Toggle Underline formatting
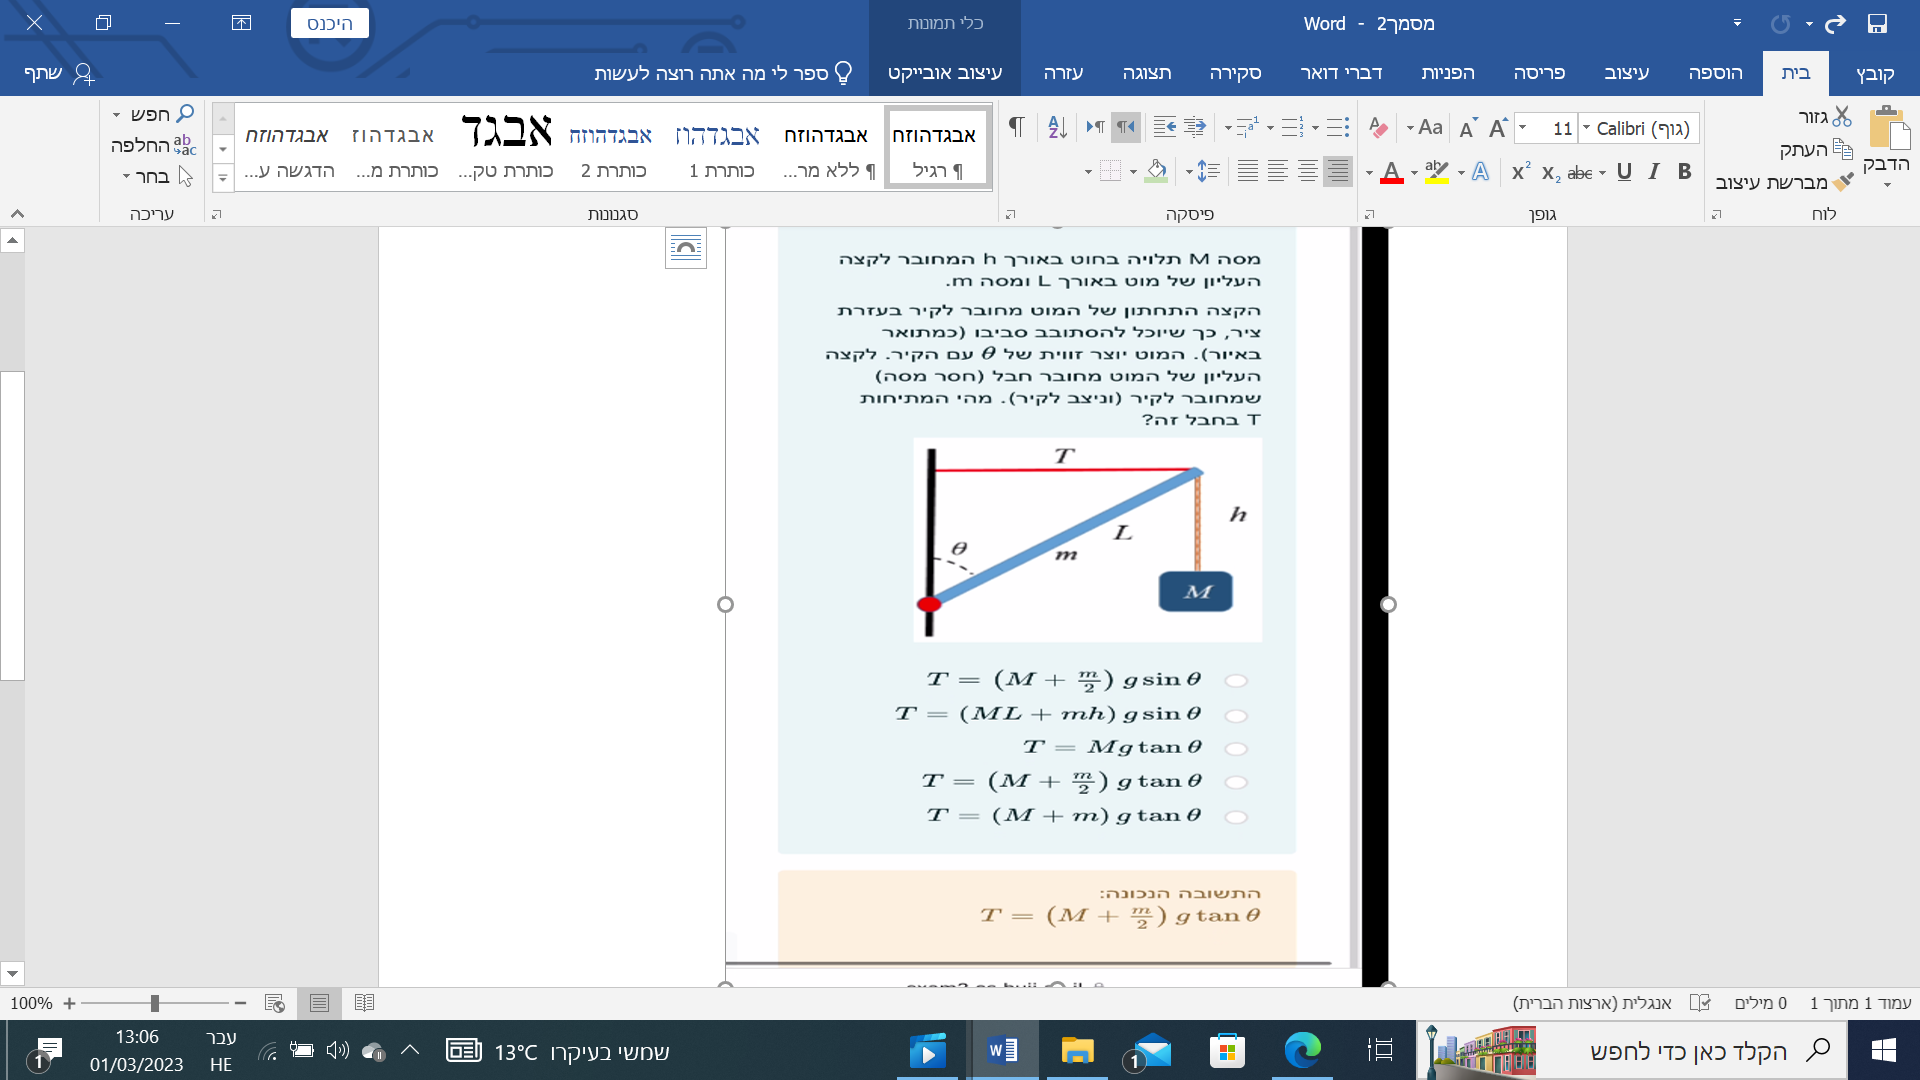This screenshot has height=1080, width=1920. [x=1624, y=172]
